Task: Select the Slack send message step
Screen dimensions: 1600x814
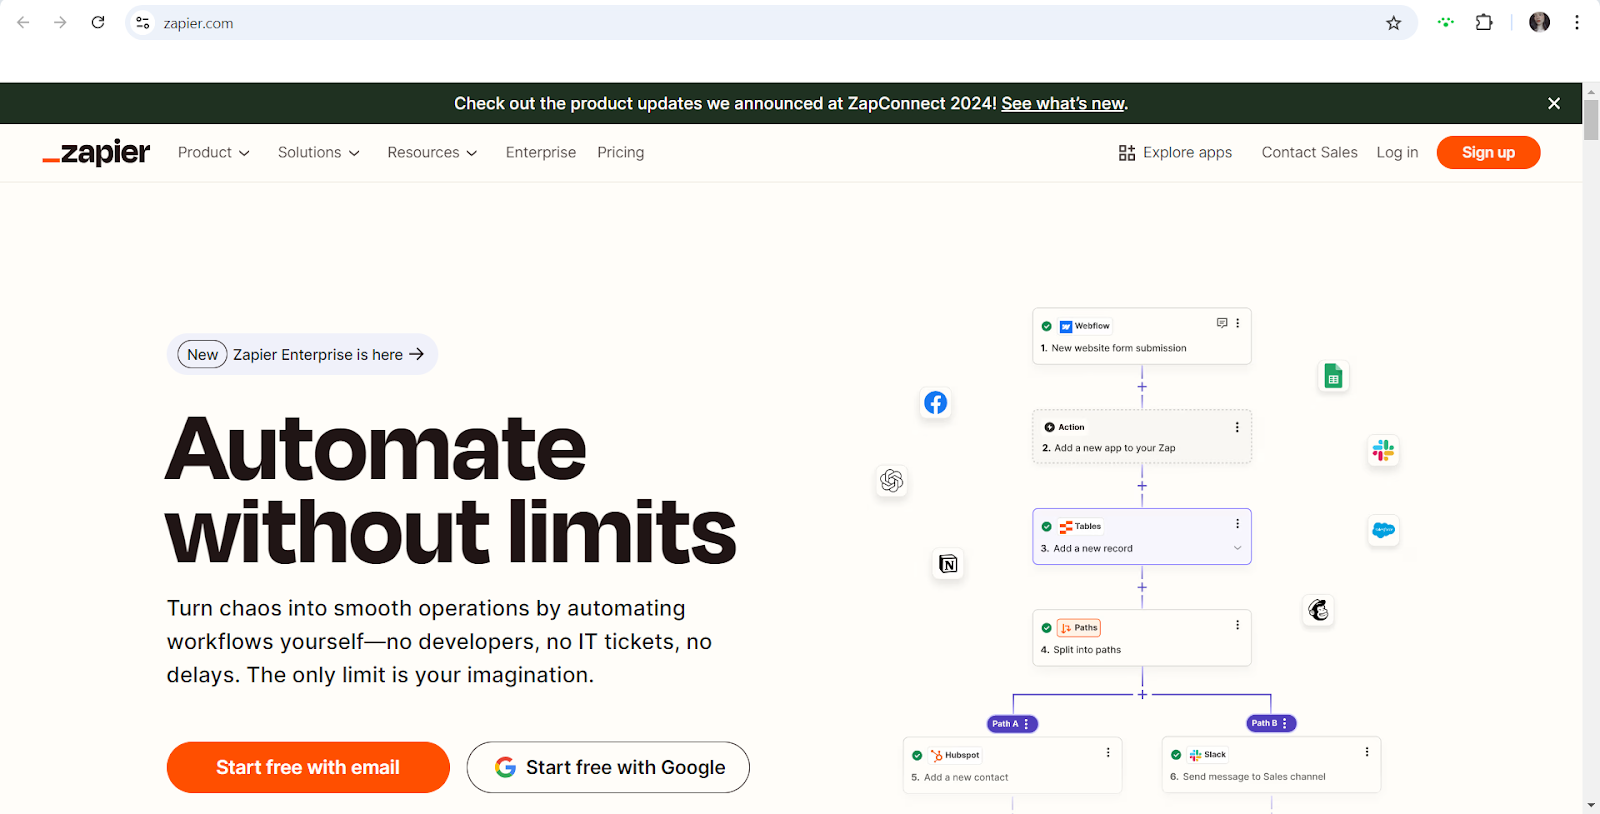Action: pos(1271,765)
